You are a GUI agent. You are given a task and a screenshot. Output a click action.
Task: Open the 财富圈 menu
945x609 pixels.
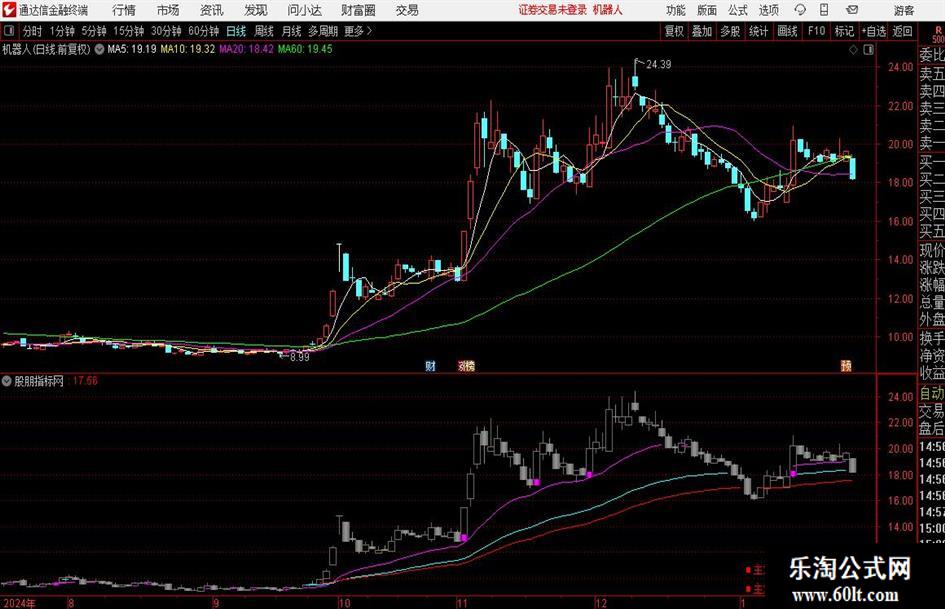(358, 10)
